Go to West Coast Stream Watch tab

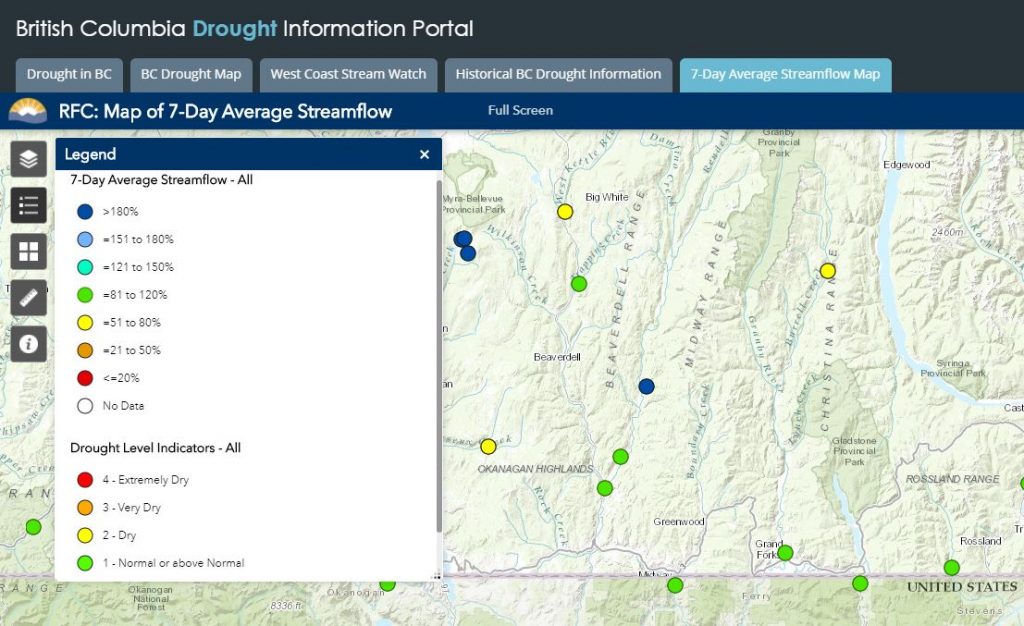pyautogui.click(x=348, y=75)
